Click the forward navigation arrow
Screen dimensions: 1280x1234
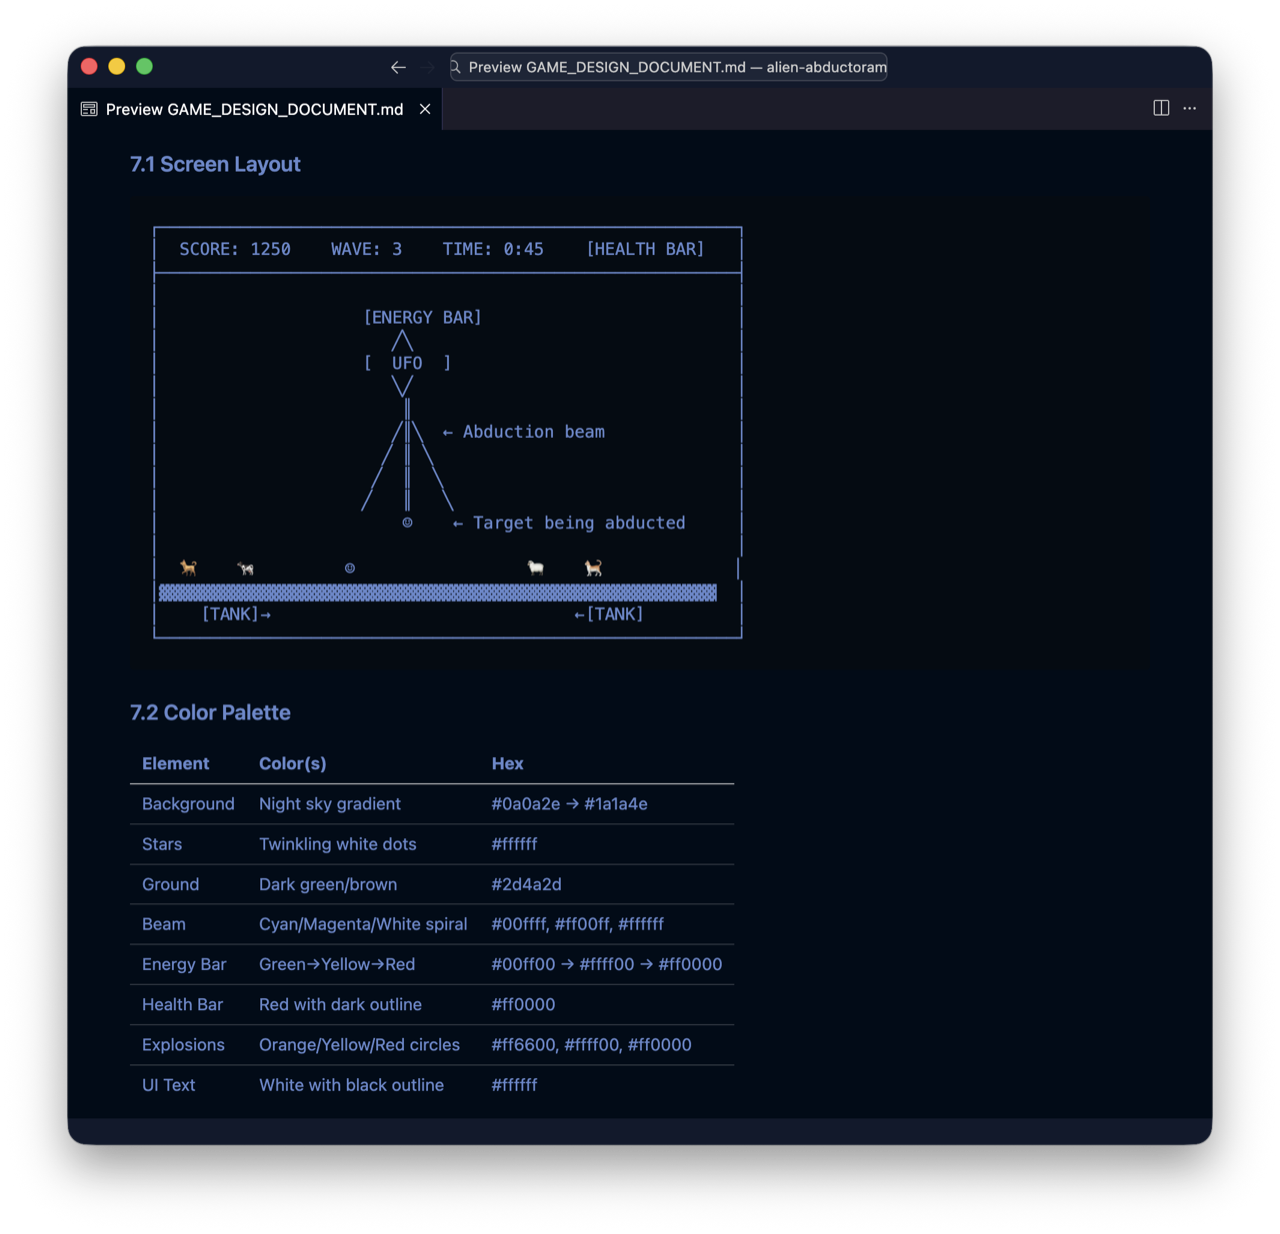point(426,67)
